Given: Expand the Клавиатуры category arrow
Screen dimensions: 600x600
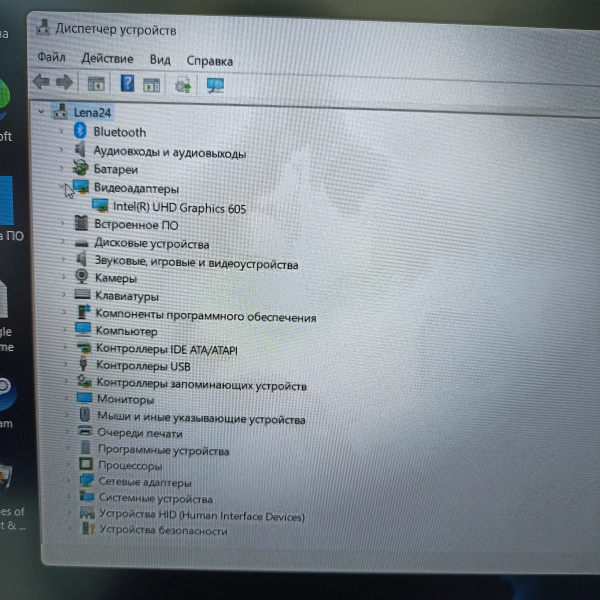Looking at the screenshot, I should (x=64, y=294).
